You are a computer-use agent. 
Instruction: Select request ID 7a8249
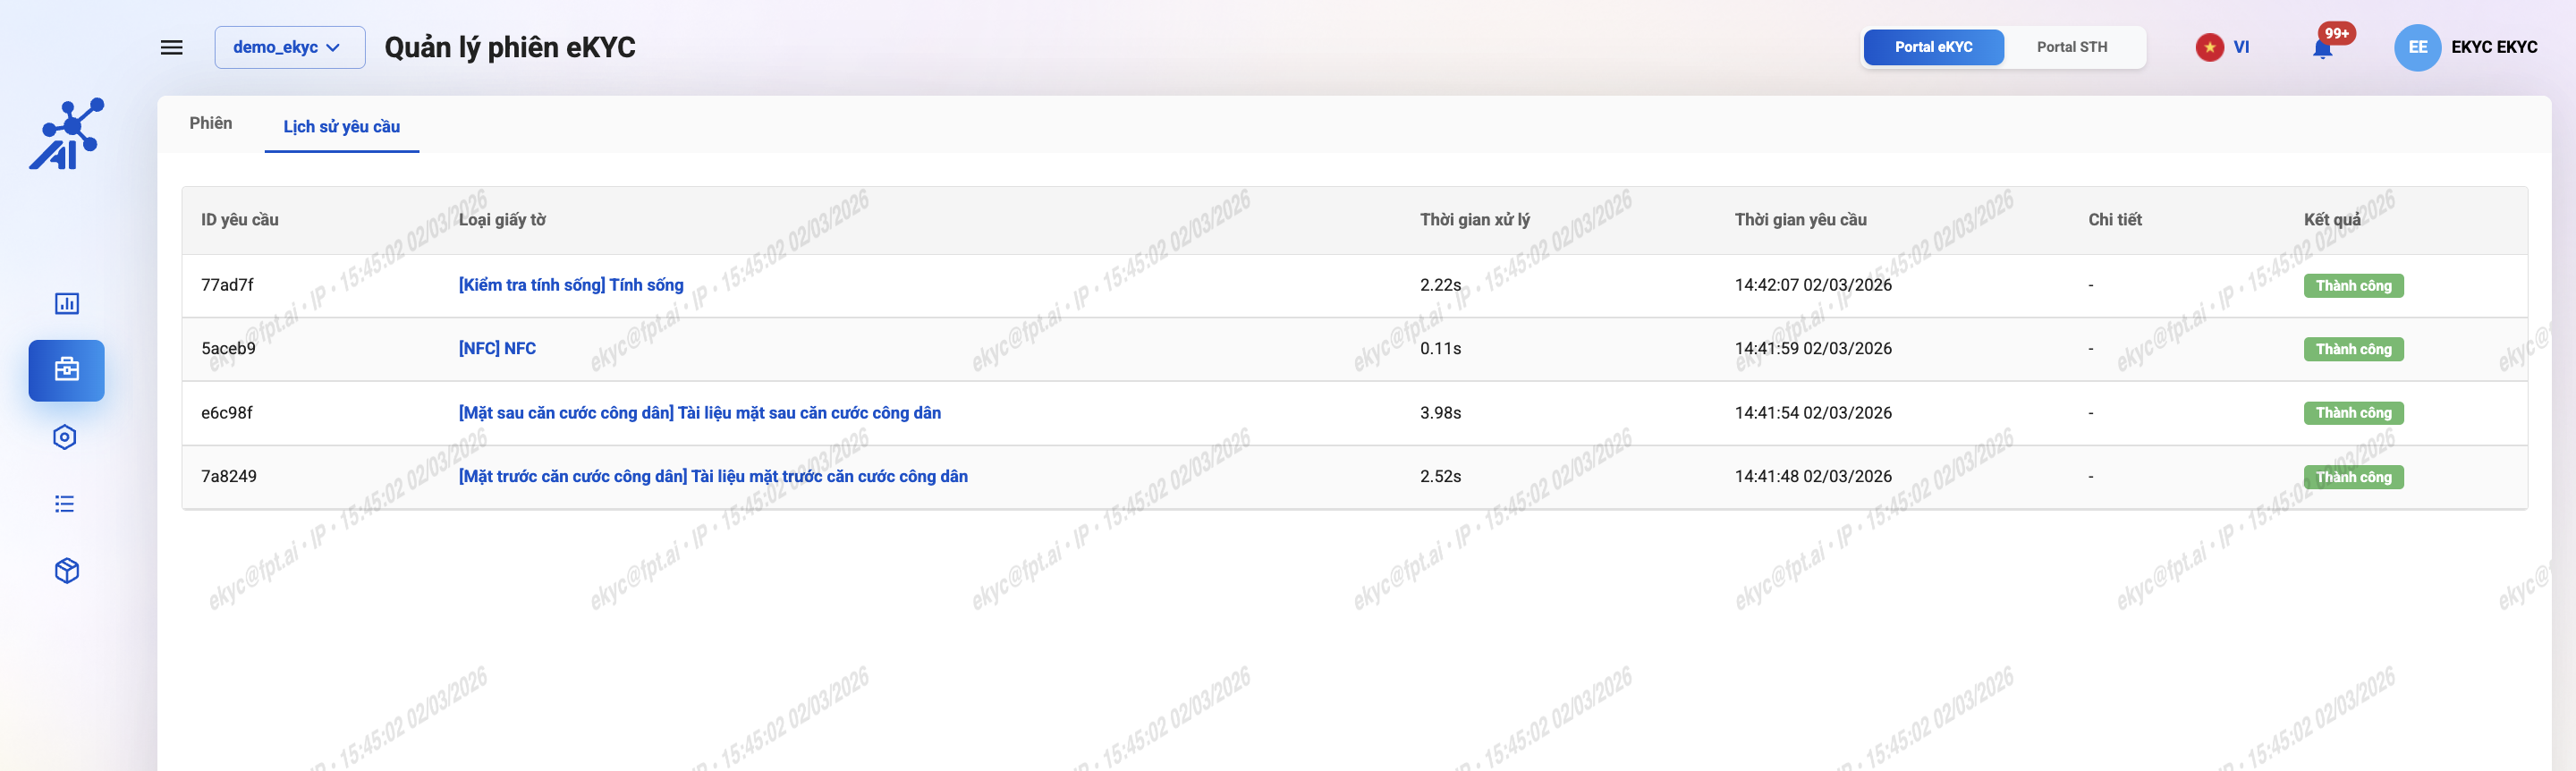(229, 477)
